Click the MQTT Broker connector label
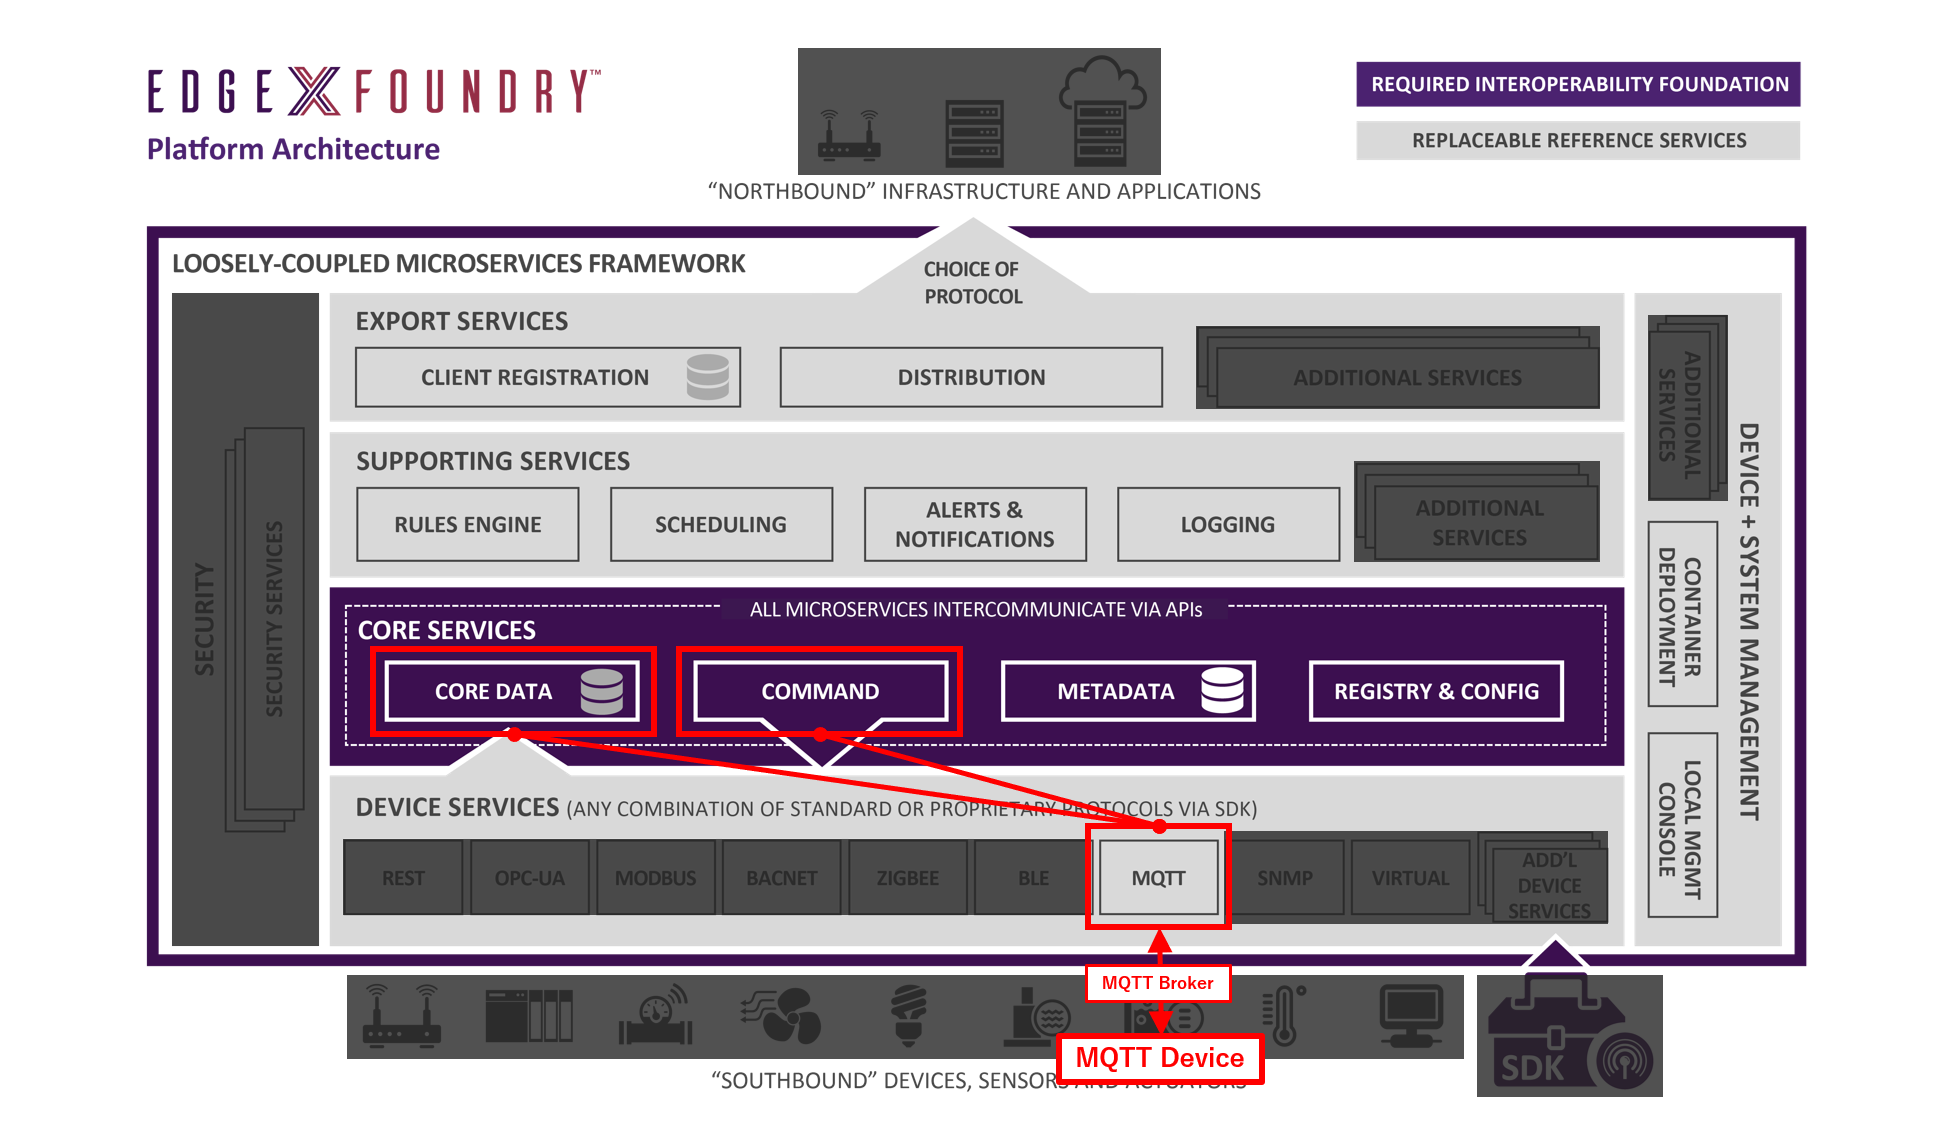The image size is (1954, 1148). tap(1159, 982)
